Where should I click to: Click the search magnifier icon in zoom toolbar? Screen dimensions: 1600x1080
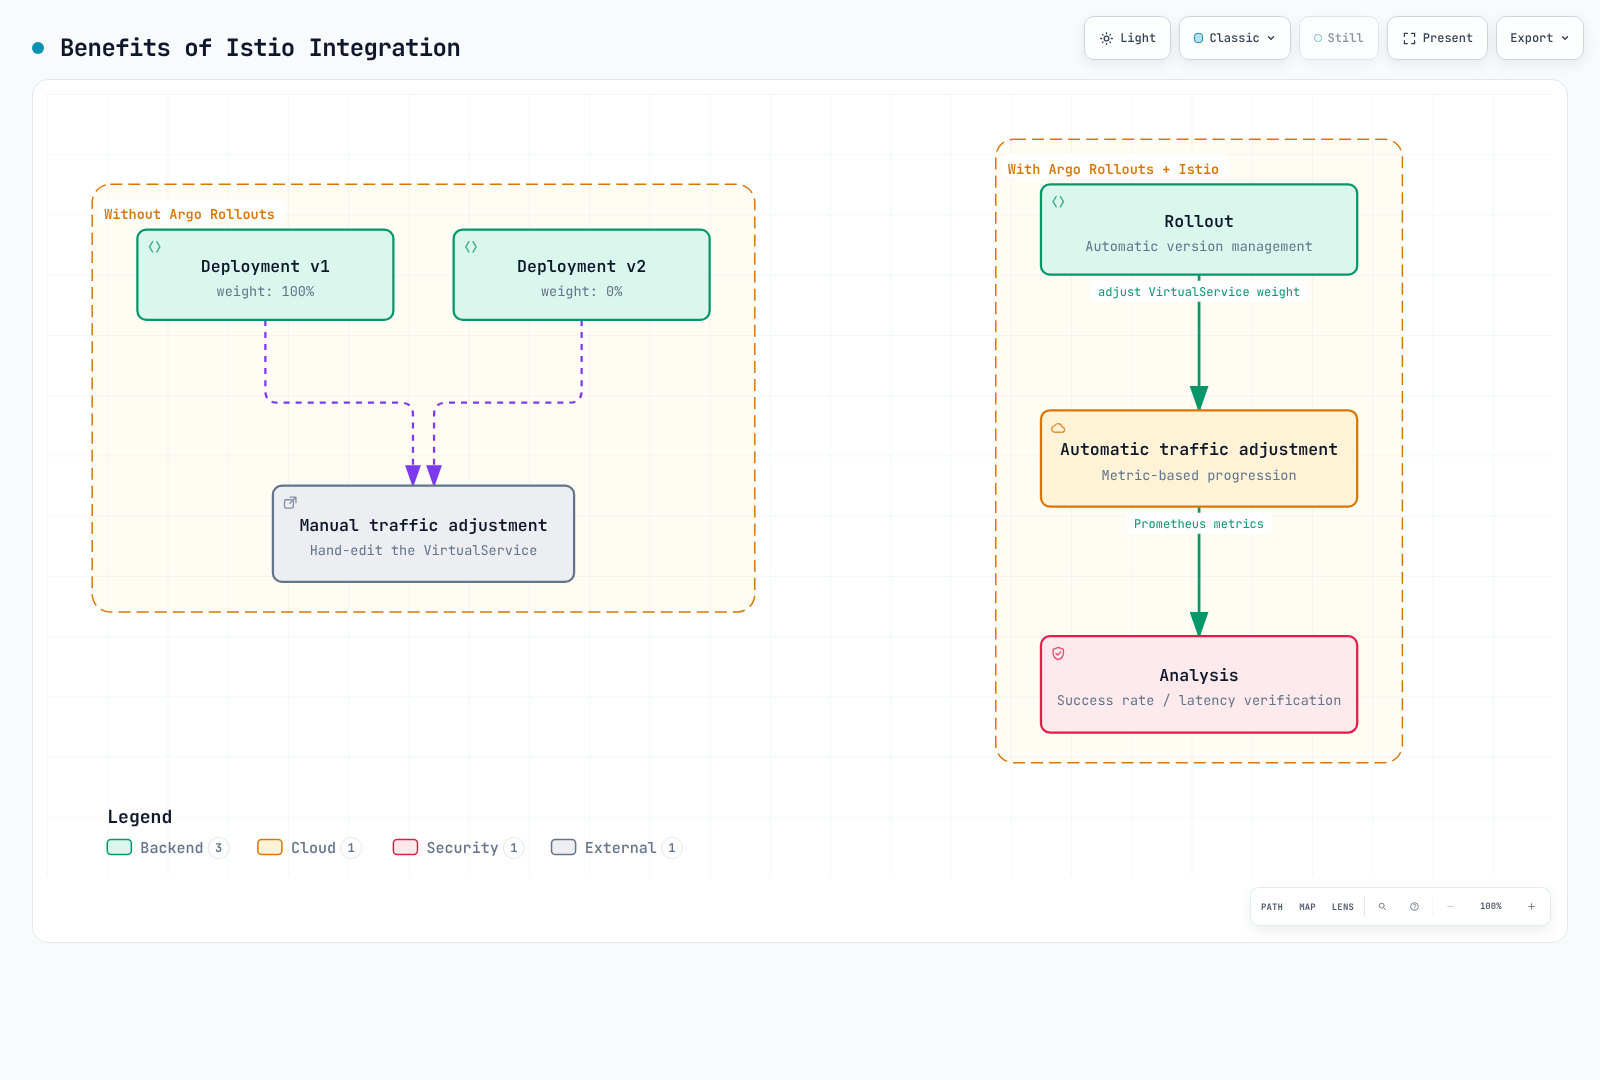click(x=1382, y=907)
